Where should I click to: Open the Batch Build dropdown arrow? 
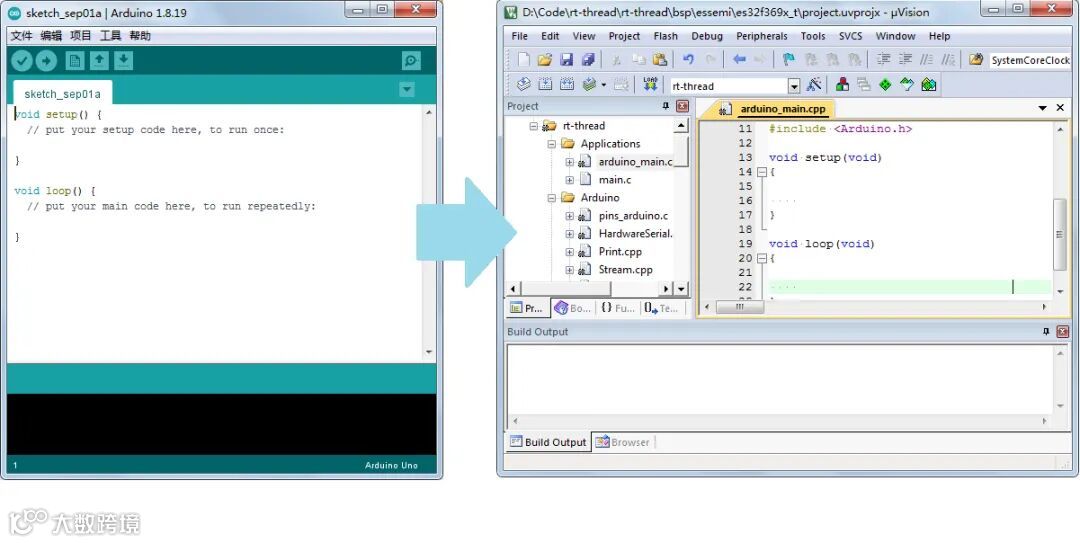[x=603, y=85]
